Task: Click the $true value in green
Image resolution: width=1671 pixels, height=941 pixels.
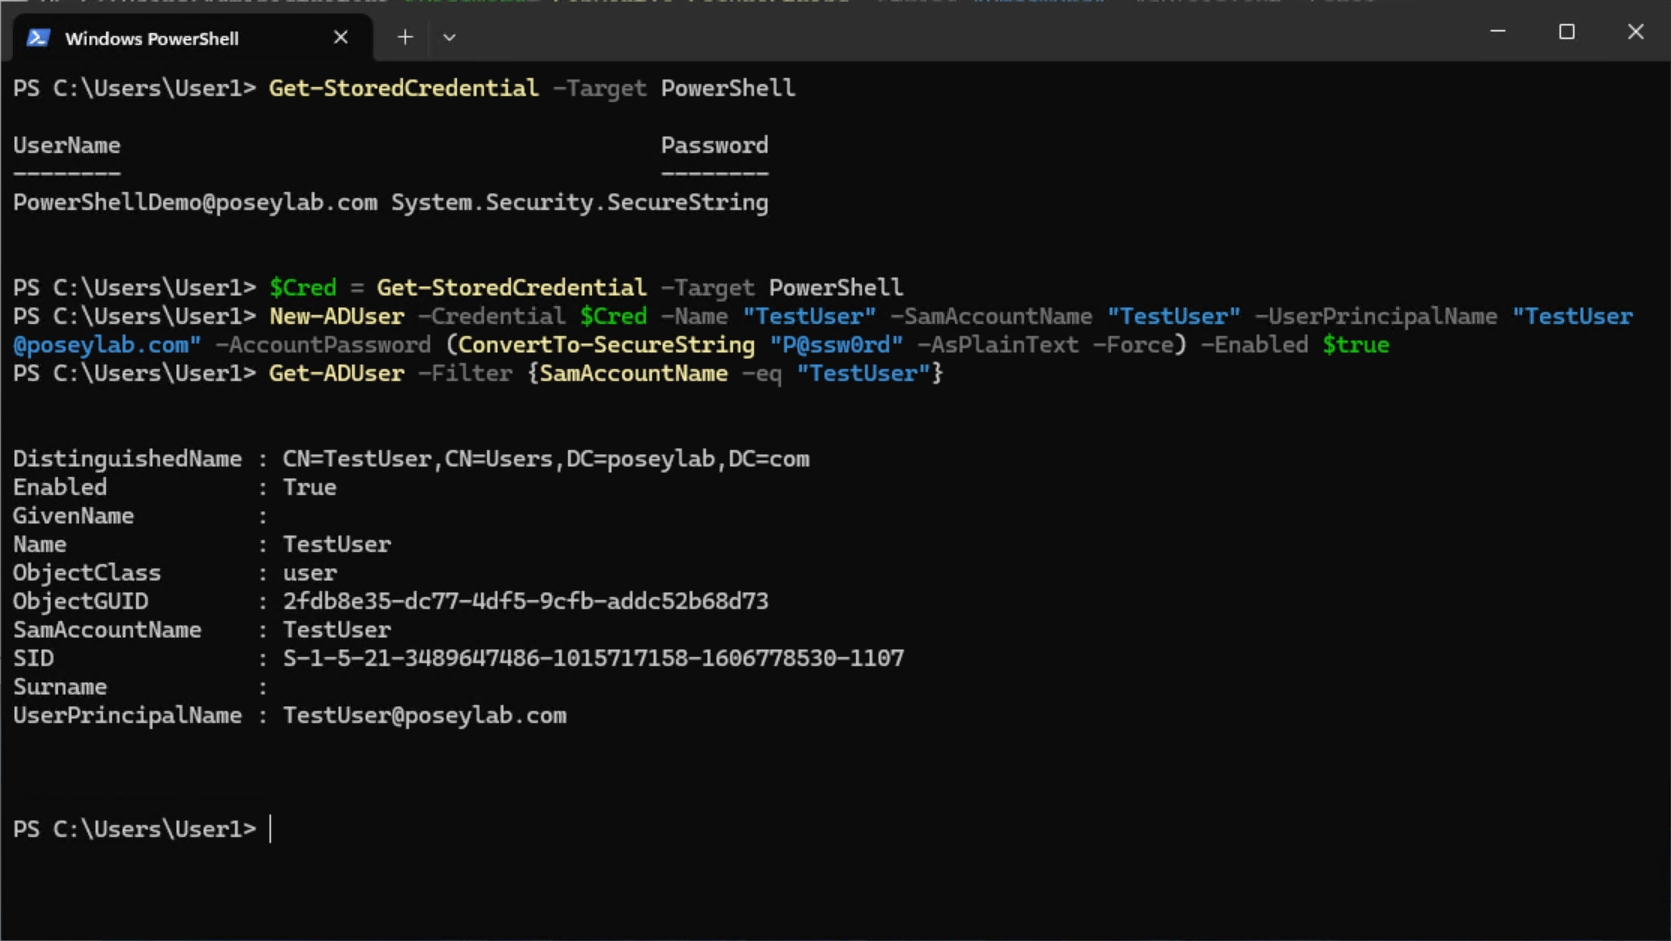Action: pyautogui.click(x=1356, y=344)
